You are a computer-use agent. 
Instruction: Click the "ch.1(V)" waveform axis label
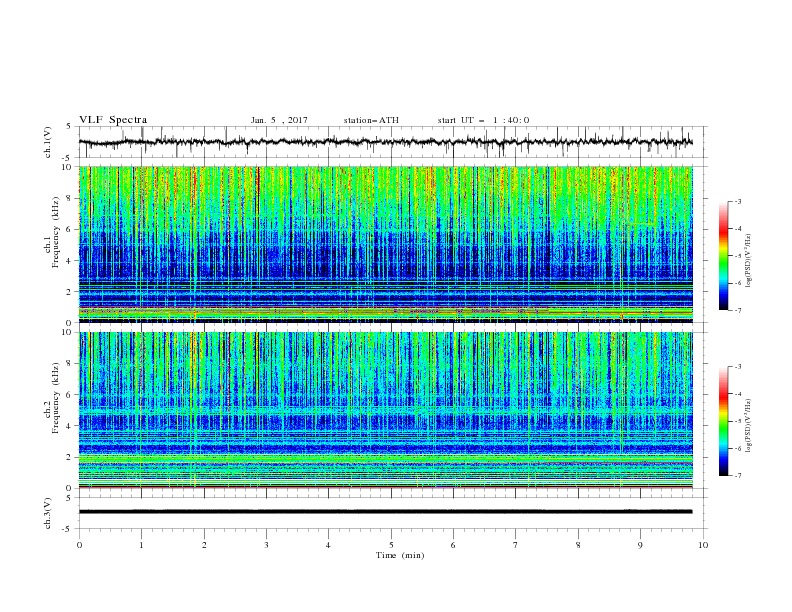coord(48,142)
